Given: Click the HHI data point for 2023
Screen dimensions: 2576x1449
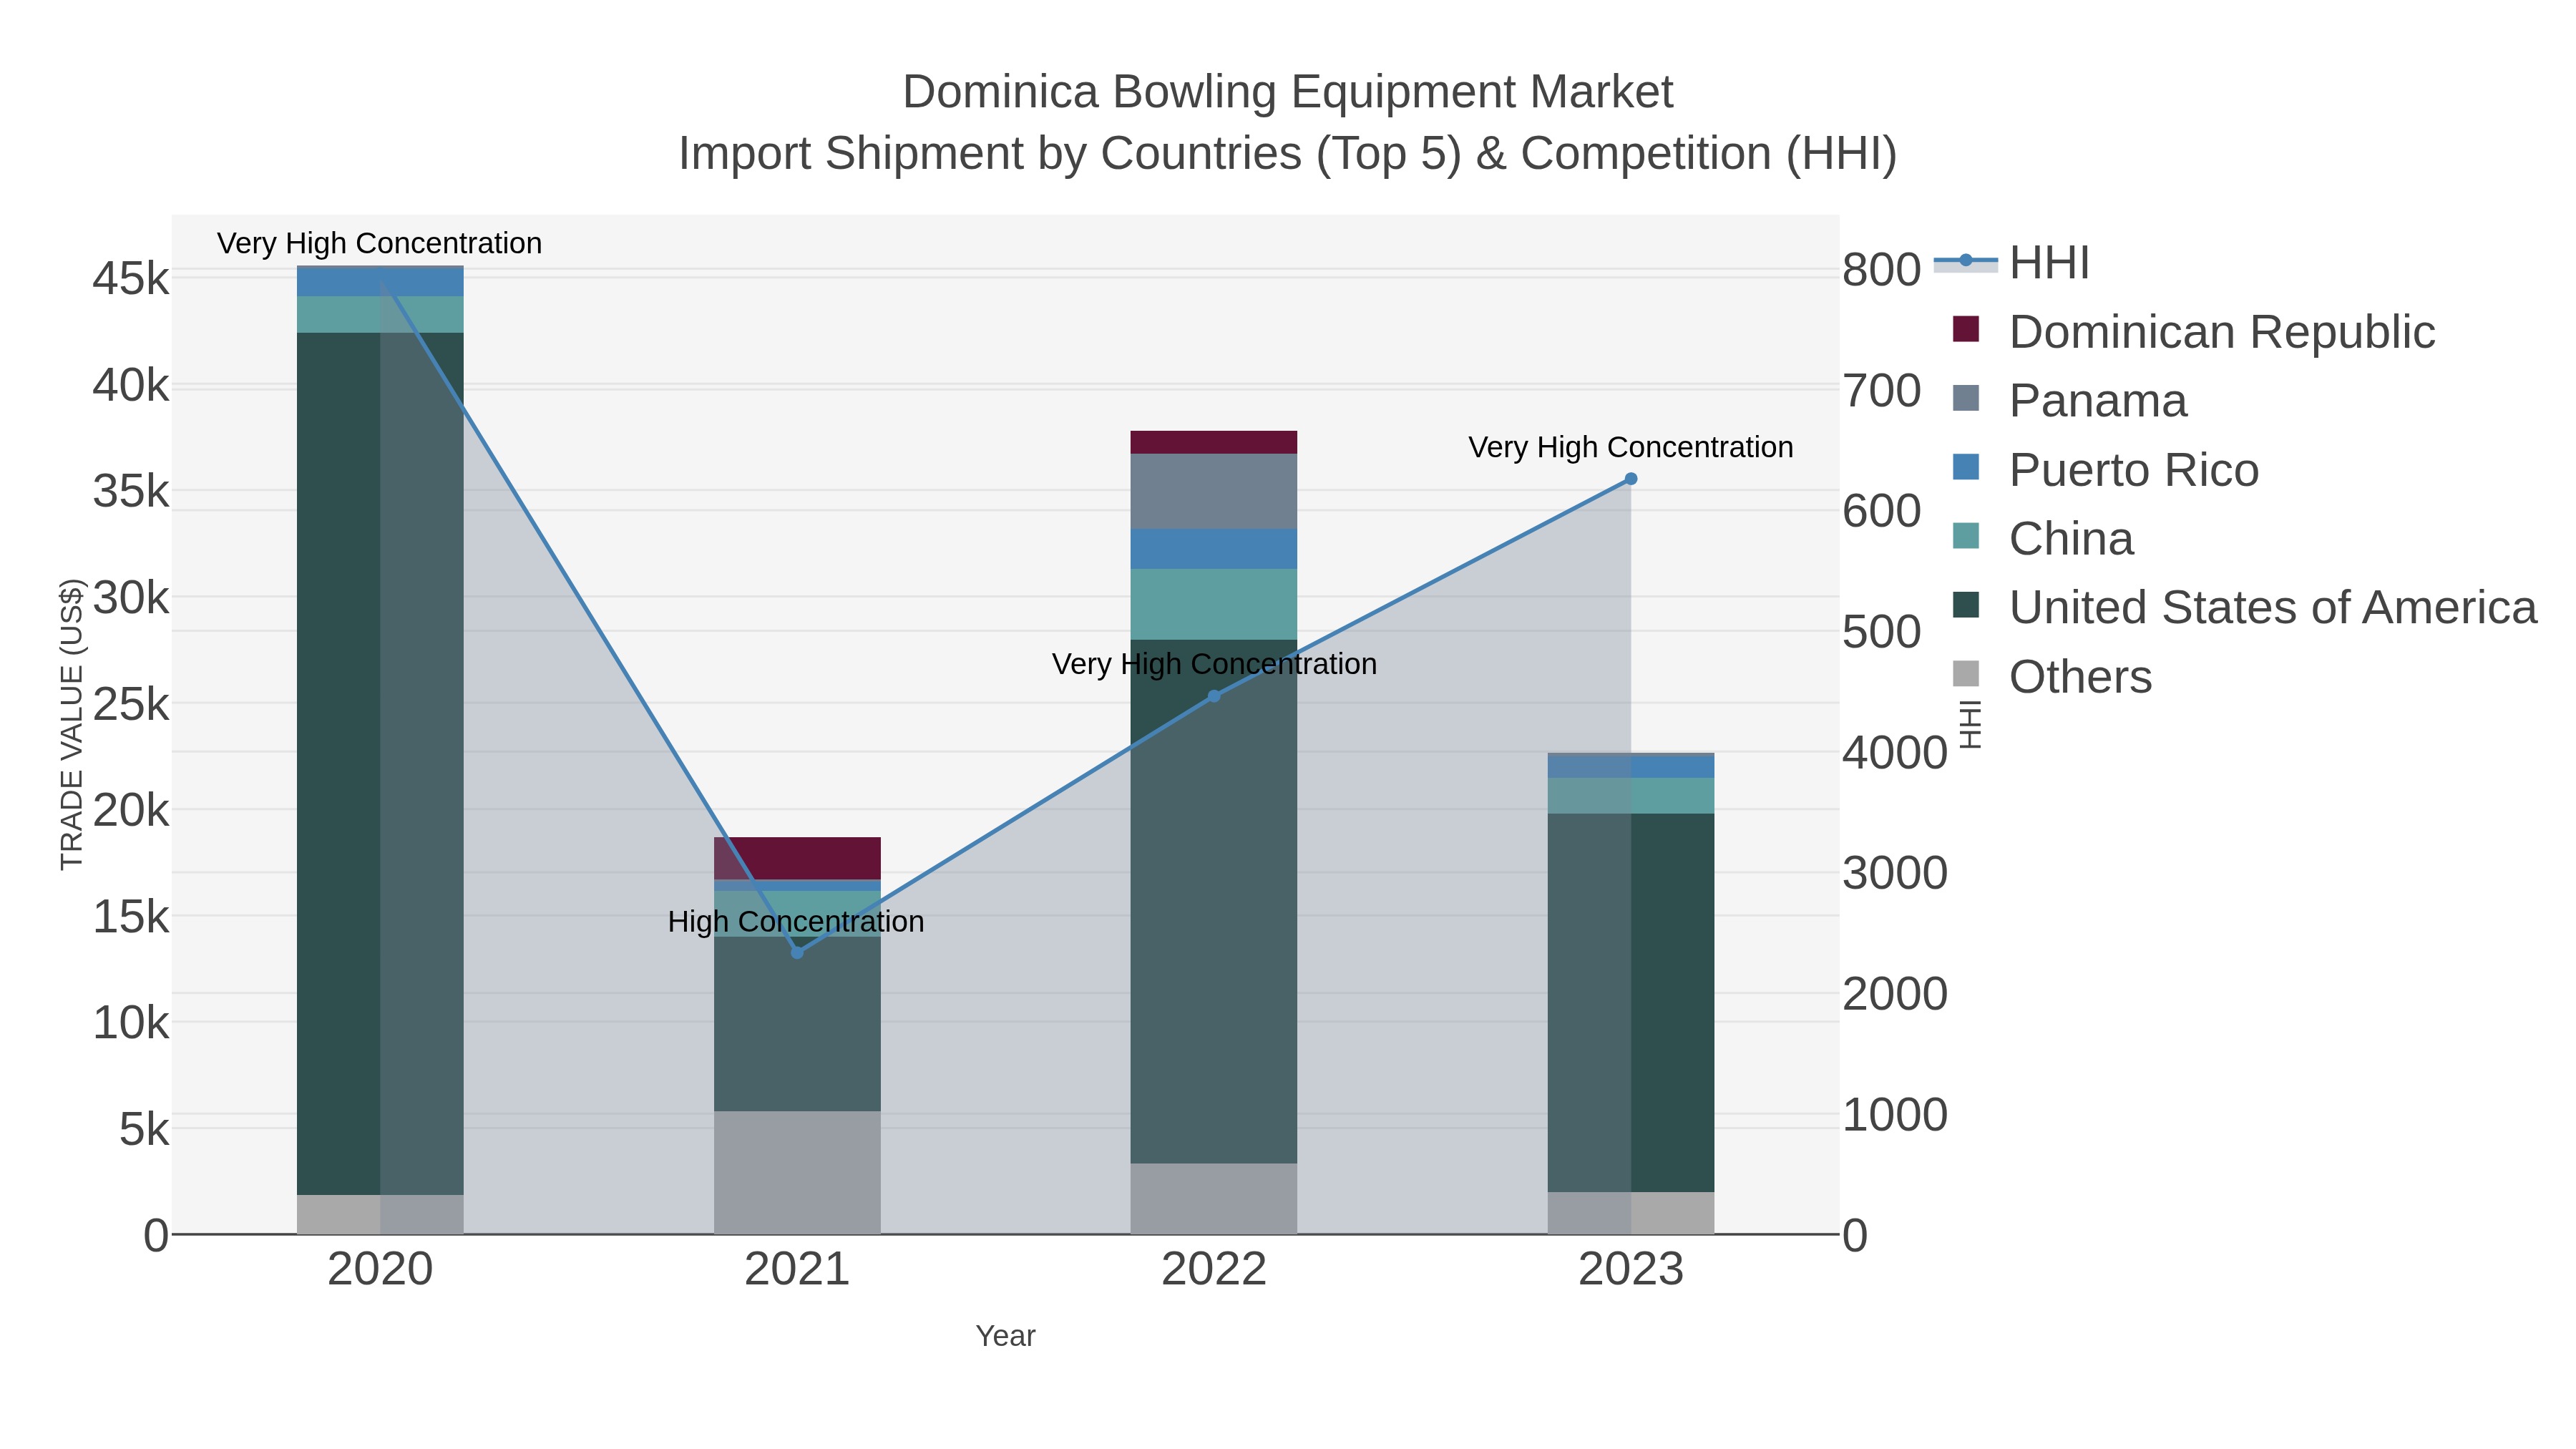Looking at the screenshot, I should [1631, 479].
